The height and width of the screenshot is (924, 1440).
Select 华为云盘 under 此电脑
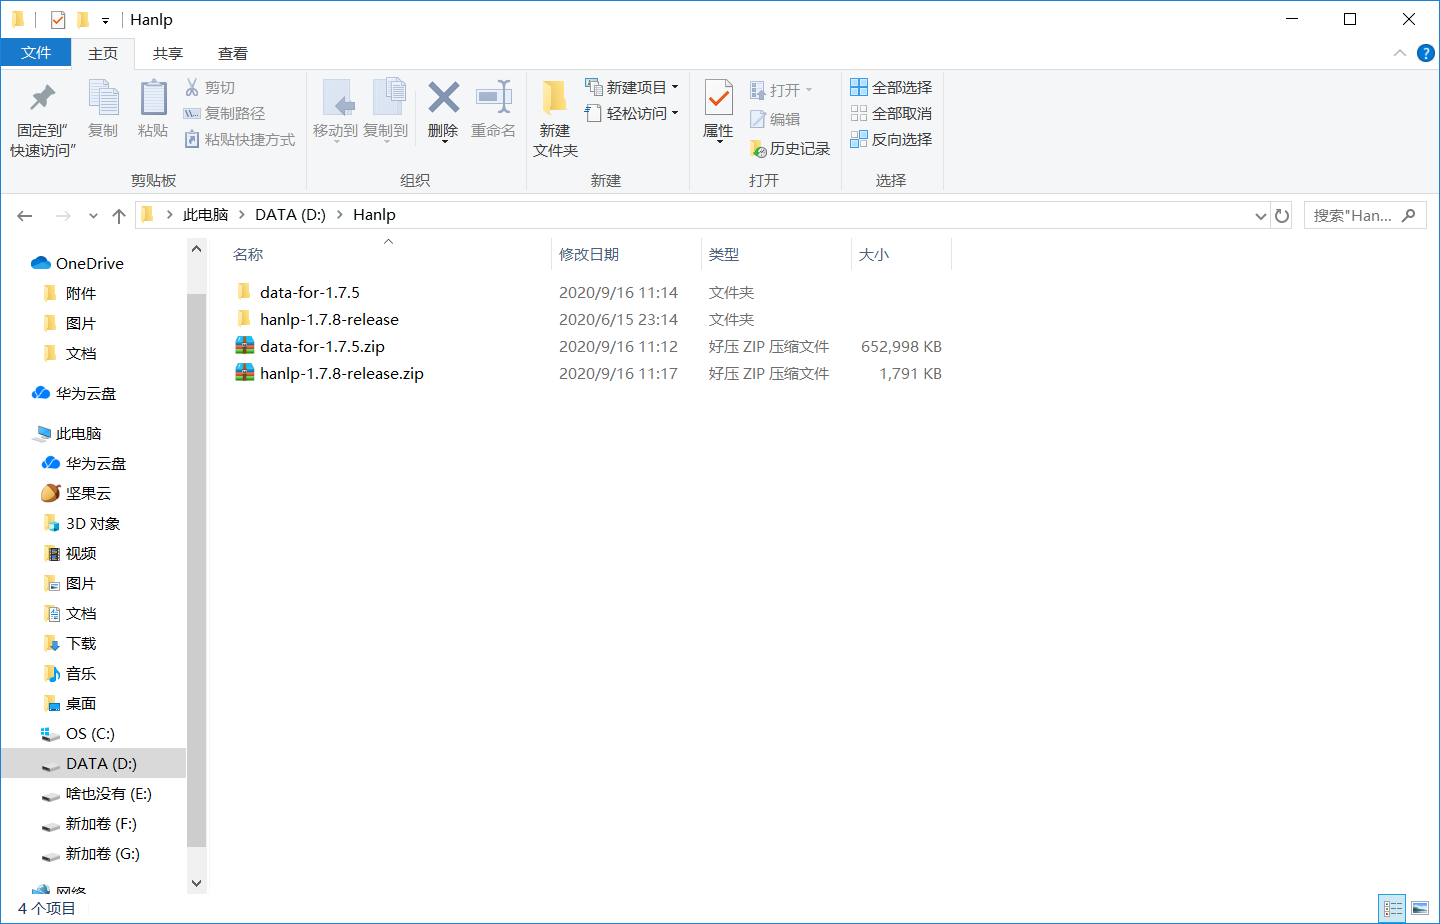pyautogui.click(x=96, y=463)
